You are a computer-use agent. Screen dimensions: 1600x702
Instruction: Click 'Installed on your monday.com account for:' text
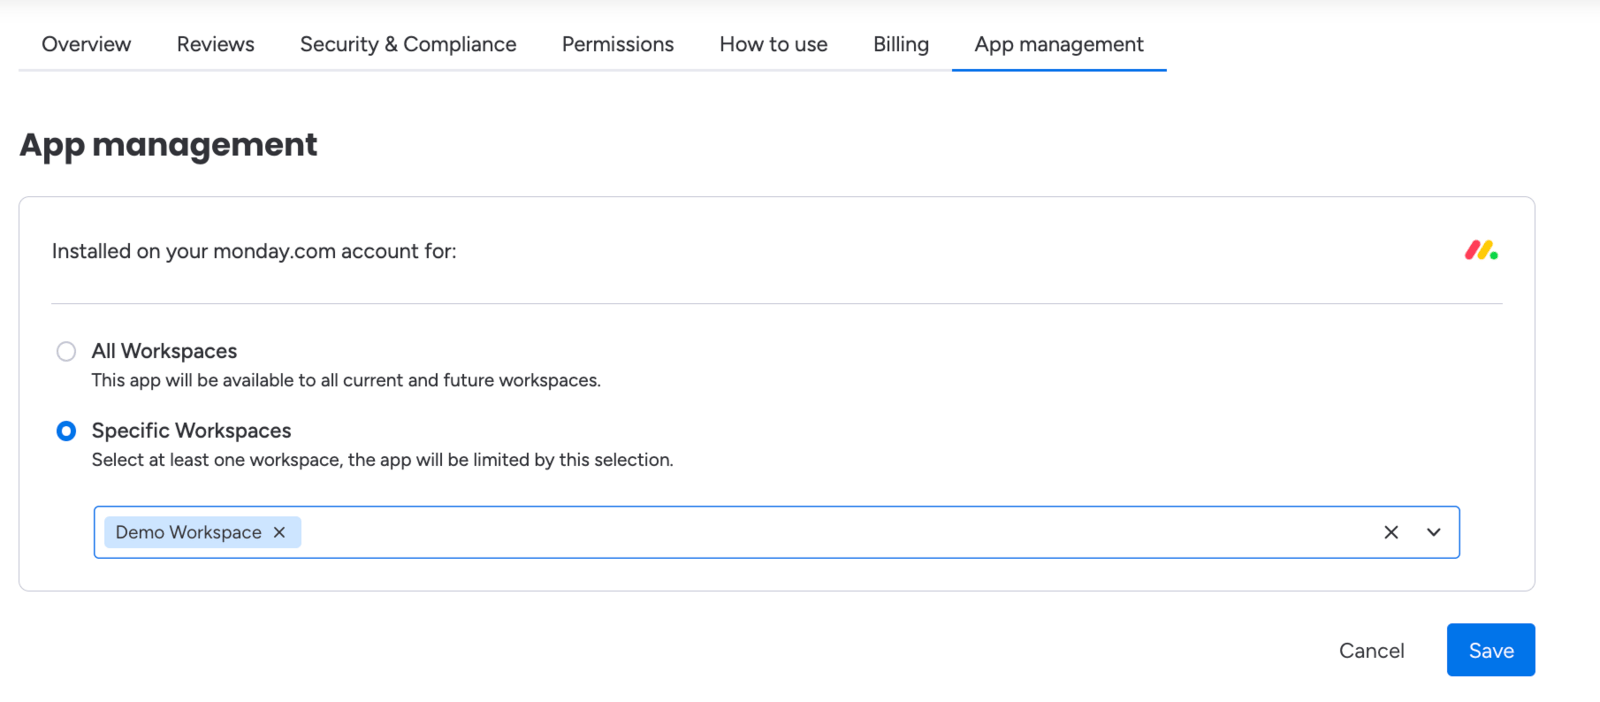click(254, 251)
